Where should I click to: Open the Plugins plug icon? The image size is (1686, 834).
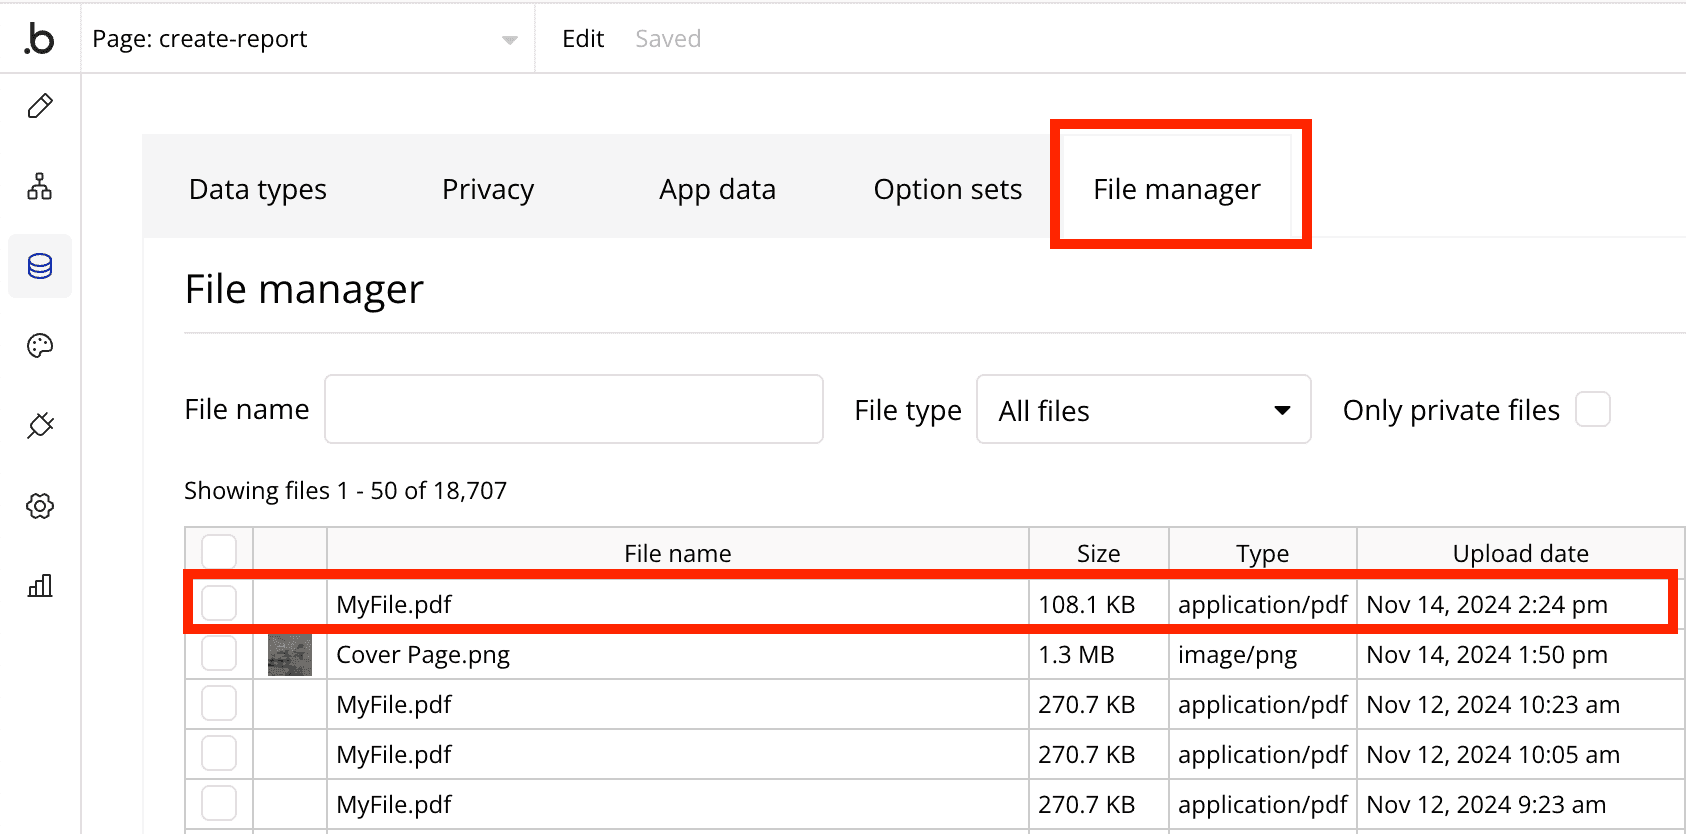coord(40,426)
